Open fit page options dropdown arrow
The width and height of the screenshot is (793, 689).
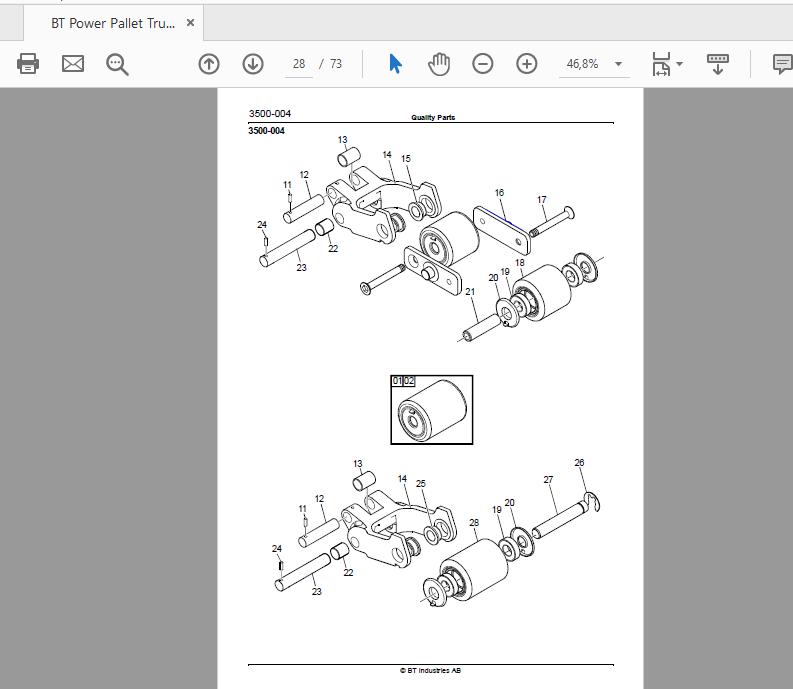[x=680, y=64]
